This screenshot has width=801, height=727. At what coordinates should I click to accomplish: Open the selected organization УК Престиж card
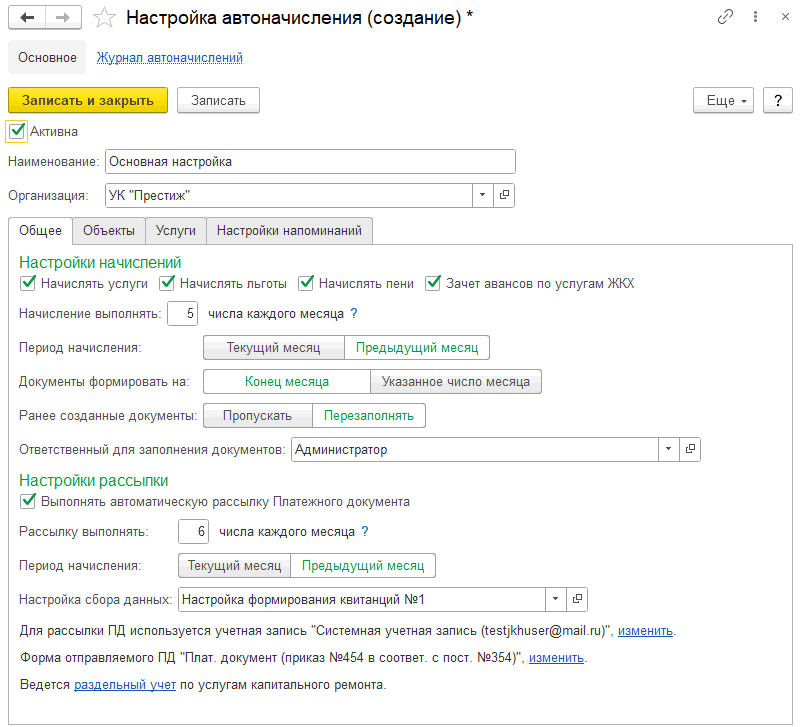504,195
